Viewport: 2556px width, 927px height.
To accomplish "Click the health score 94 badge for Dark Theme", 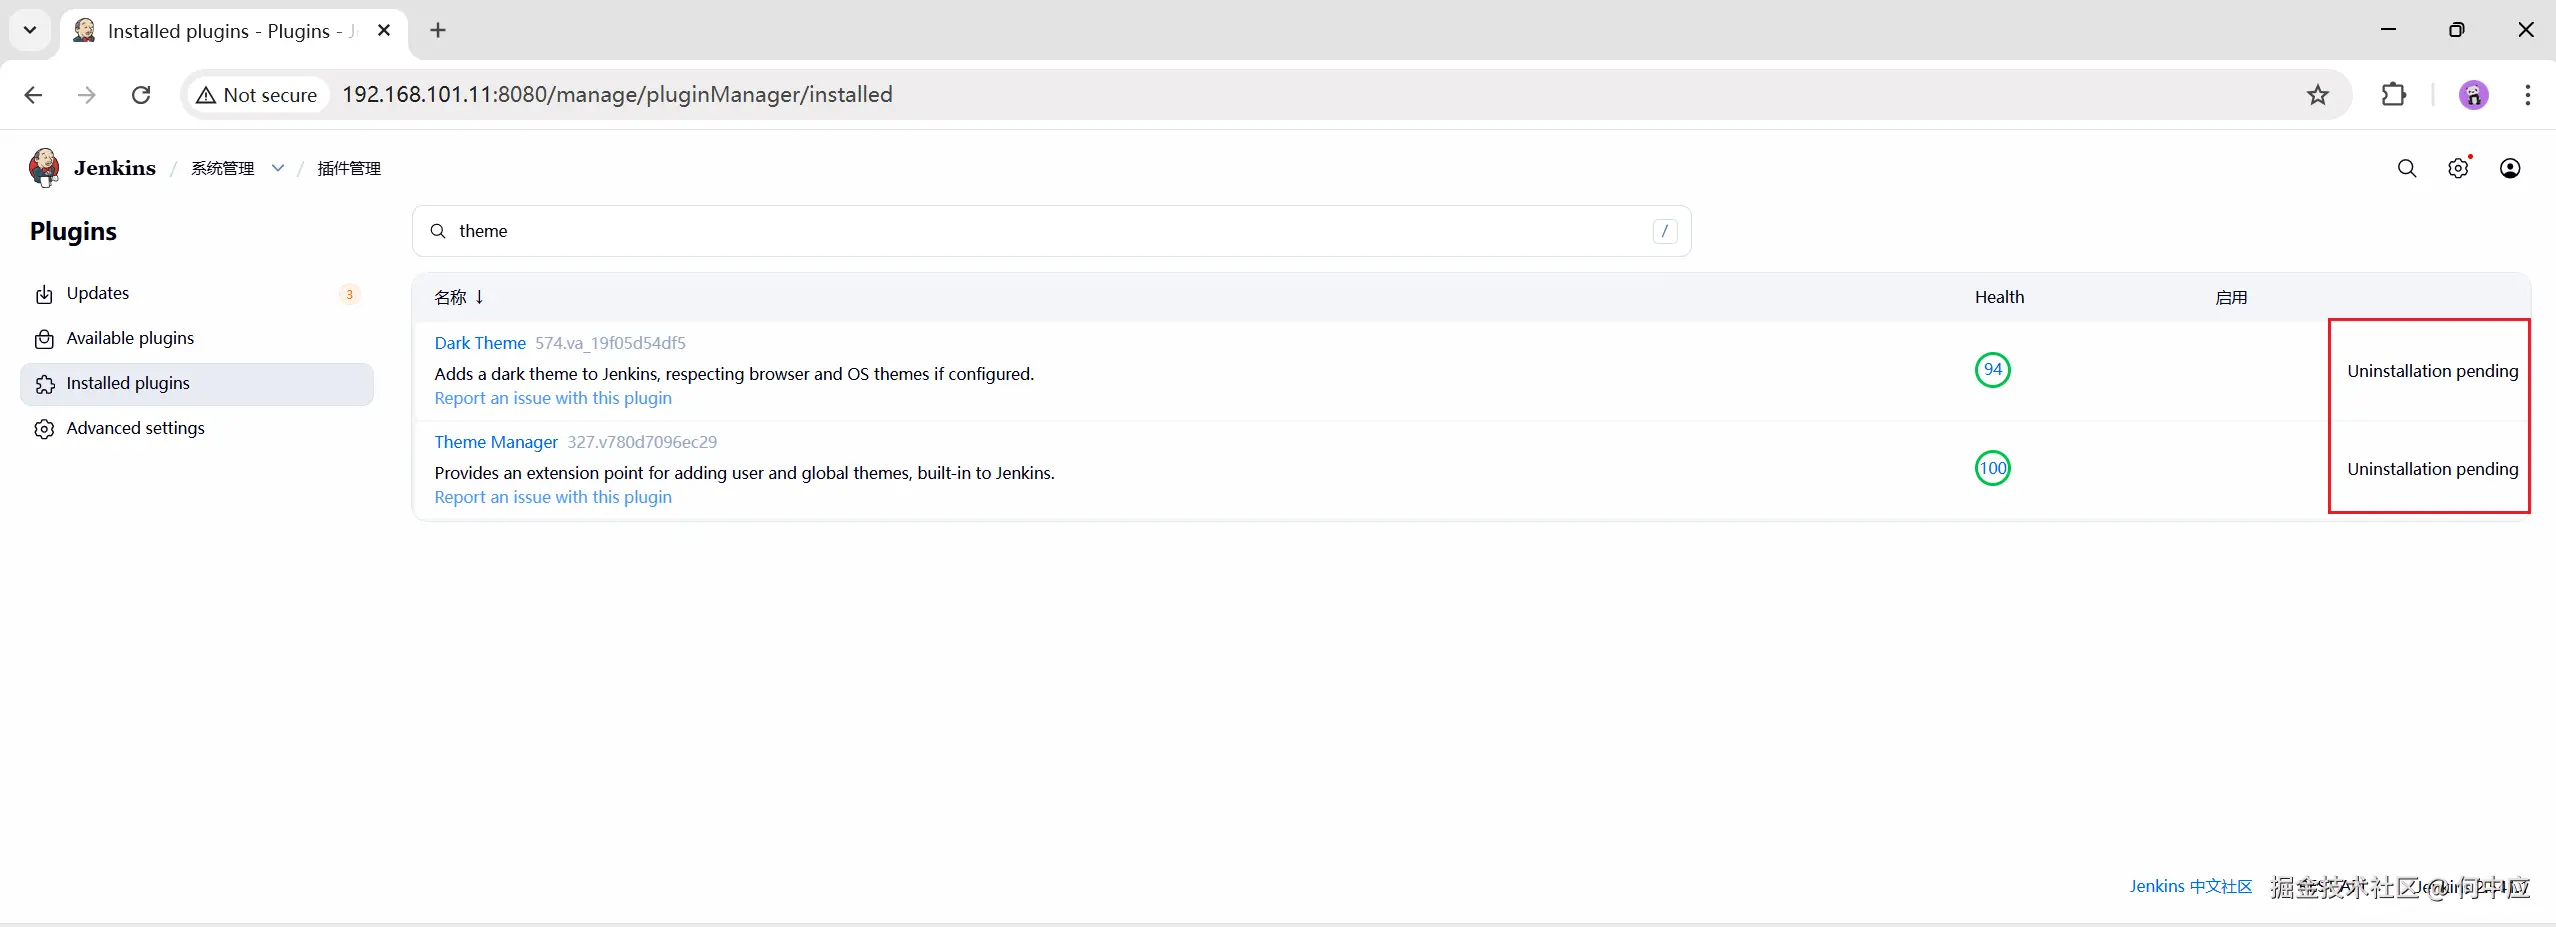I will [x=1993, y=370].
